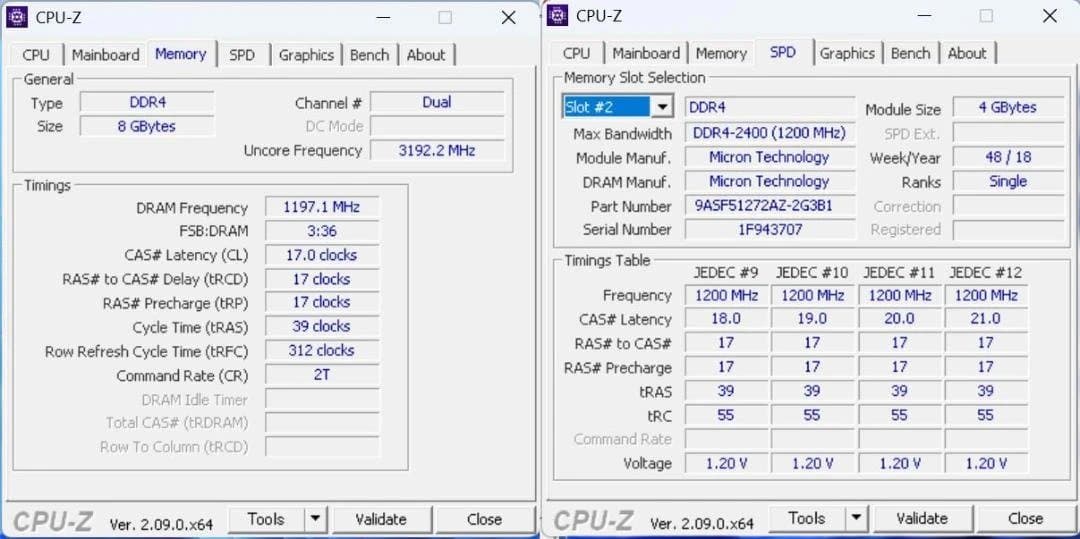
Task: Select the SPD tab in right window
Action: (783, 52)
